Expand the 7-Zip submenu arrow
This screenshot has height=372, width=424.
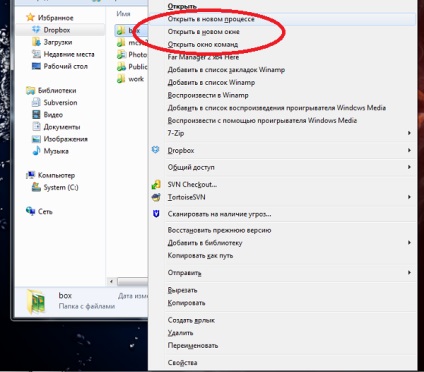coord(409,133)
